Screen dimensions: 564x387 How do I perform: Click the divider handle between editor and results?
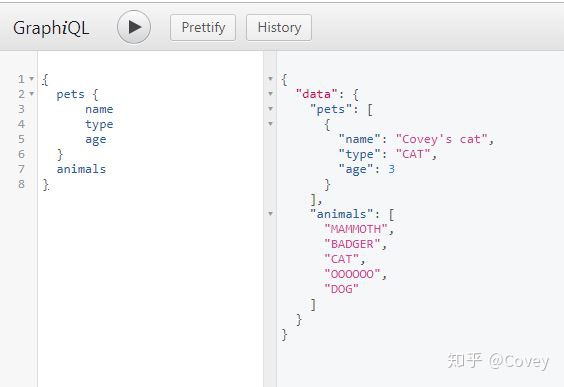(x=270, y=219)
